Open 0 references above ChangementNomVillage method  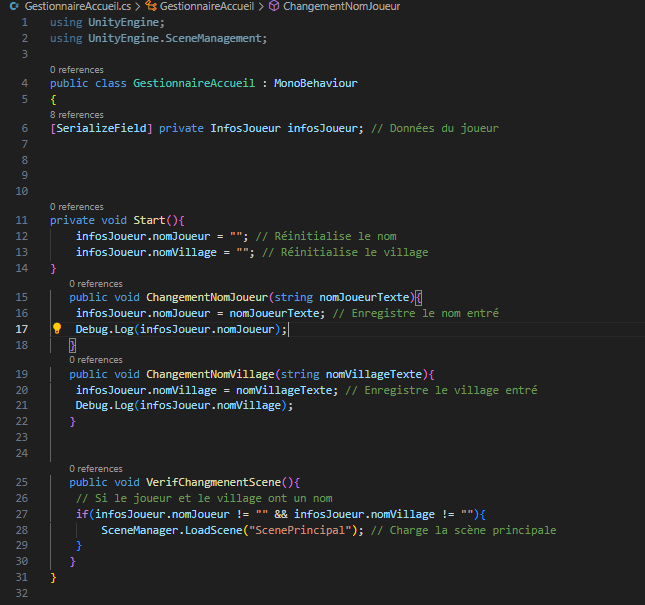tap(96, 360)
